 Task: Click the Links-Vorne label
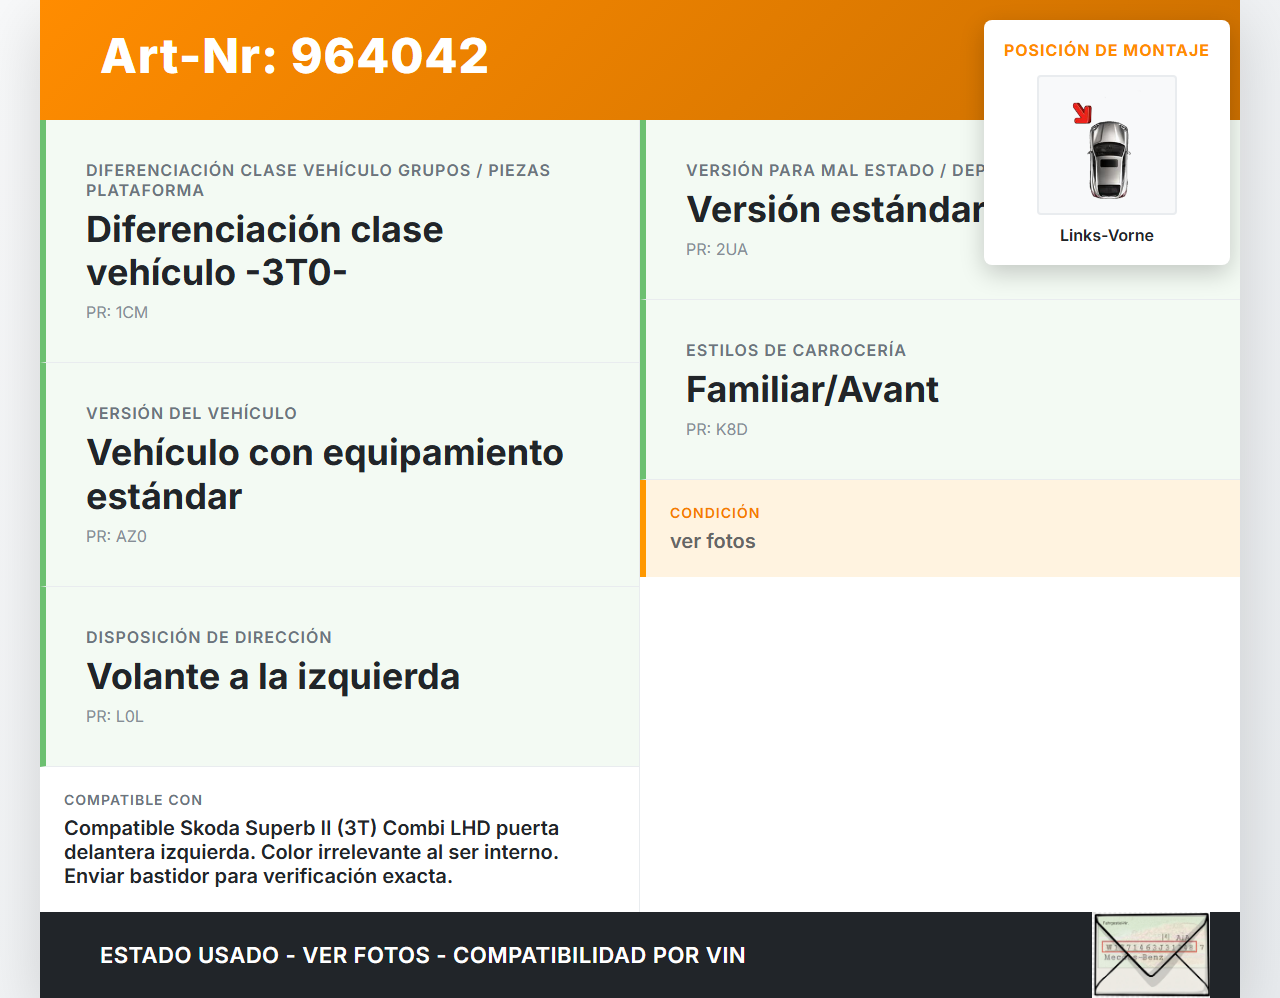click(1107, 235)
